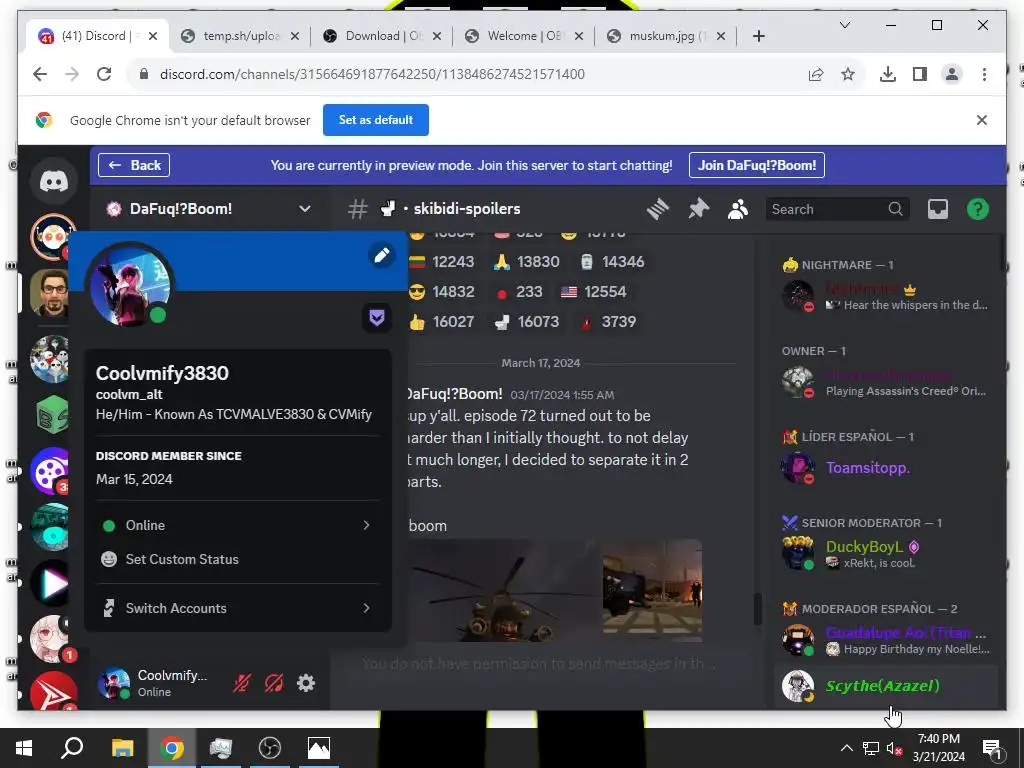Toggle the member list icon
The width and height of the screenshot is (1024, 768).
(738, 209)
